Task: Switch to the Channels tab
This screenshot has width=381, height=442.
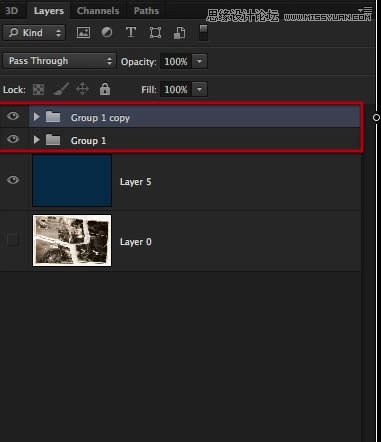Action: [98, 11]
